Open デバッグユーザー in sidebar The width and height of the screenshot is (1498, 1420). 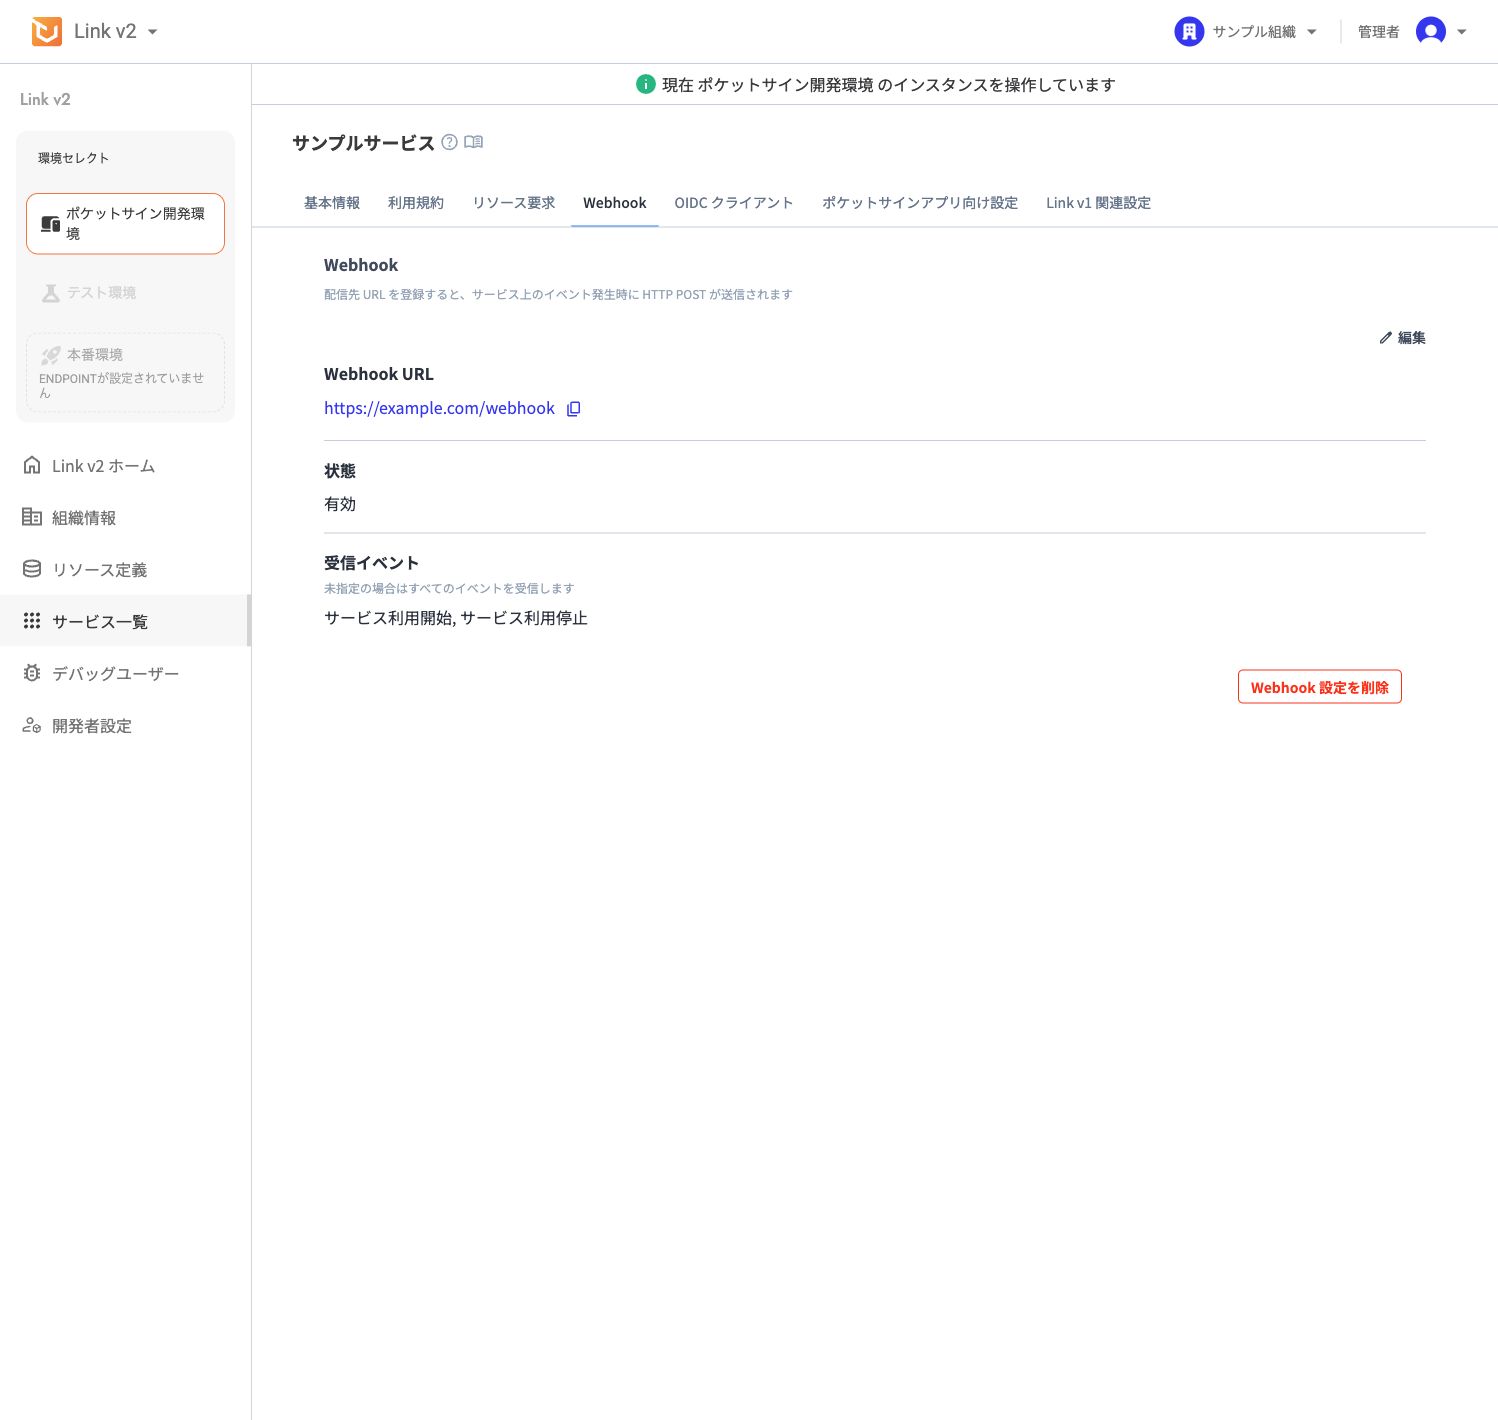click(x=125, y=674)
